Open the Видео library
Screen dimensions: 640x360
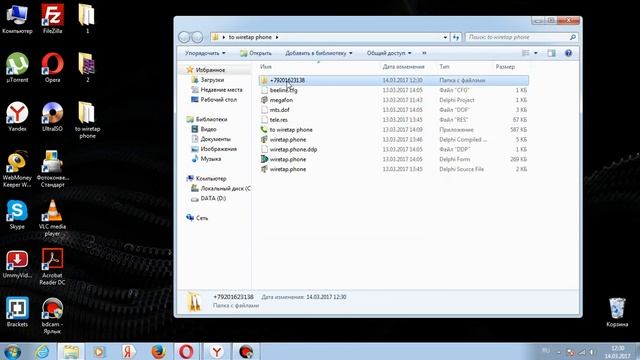(208, 129)
